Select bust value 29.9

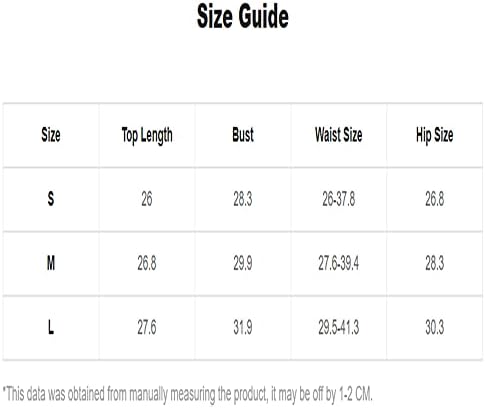(x=243, y=263)
